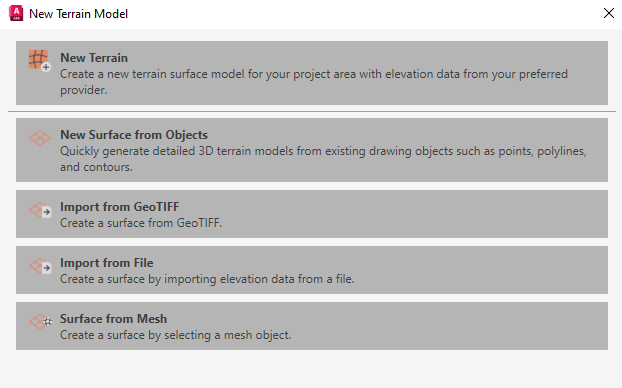Click 'Create a surface from GeoTIFF.' description
The width and height of the screenshot is (622, 388).
click(141, 223)
